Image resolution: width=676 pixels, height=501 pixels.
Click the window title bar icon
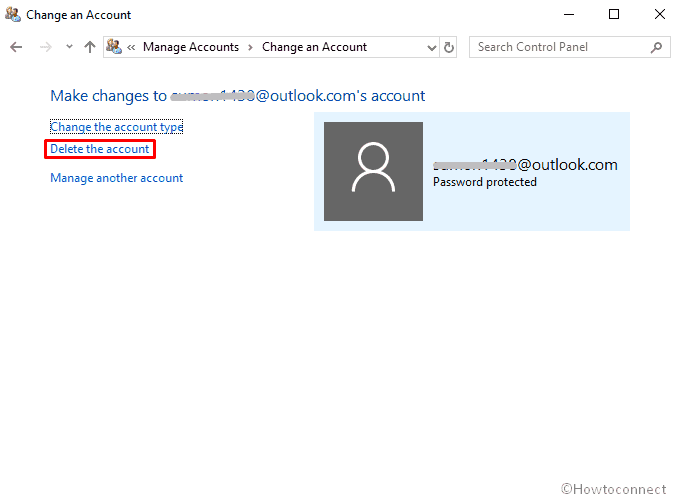coord(13,14)
